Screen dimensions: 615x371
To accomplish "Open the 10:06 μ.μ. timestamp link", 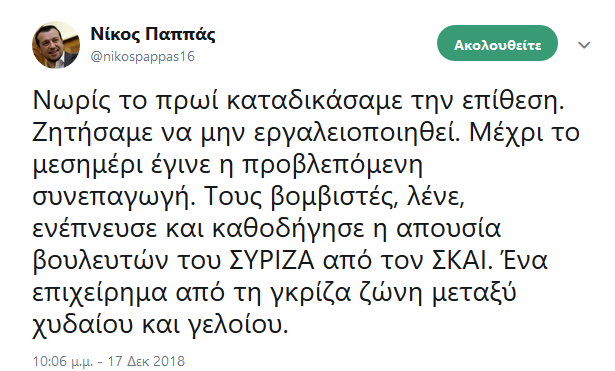I will point(62,361).
